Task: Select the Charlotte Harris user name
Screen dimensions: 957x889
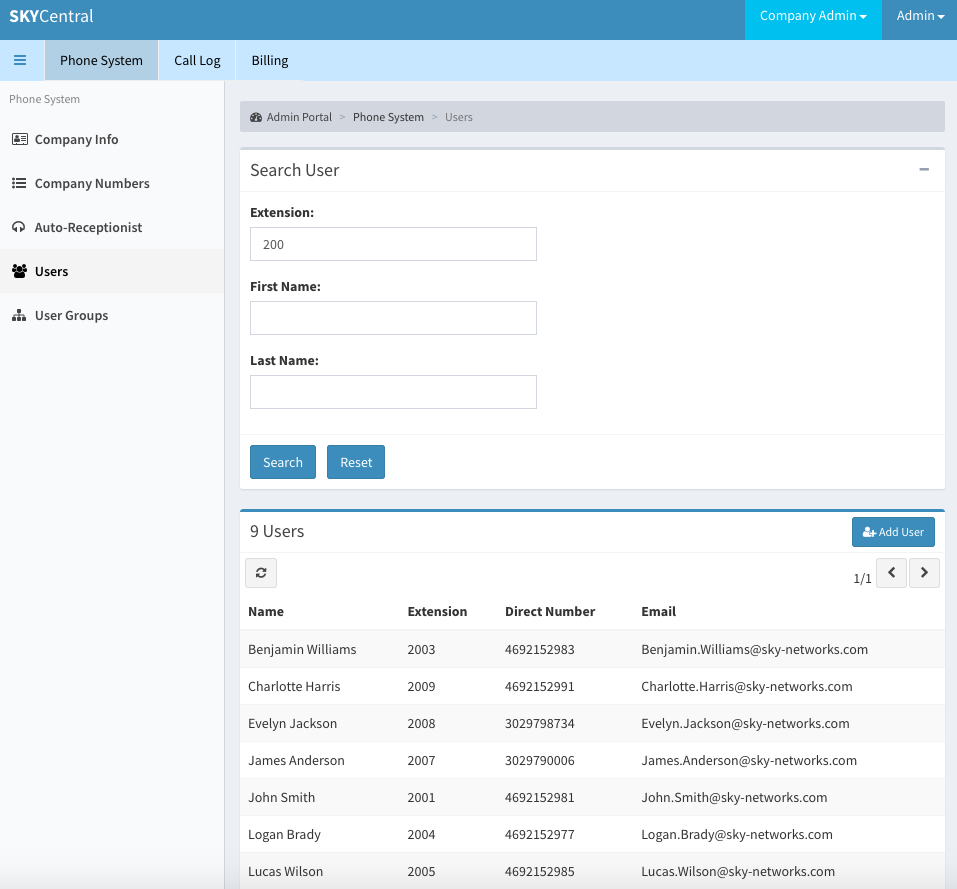Action: click(x=294, y=686)
